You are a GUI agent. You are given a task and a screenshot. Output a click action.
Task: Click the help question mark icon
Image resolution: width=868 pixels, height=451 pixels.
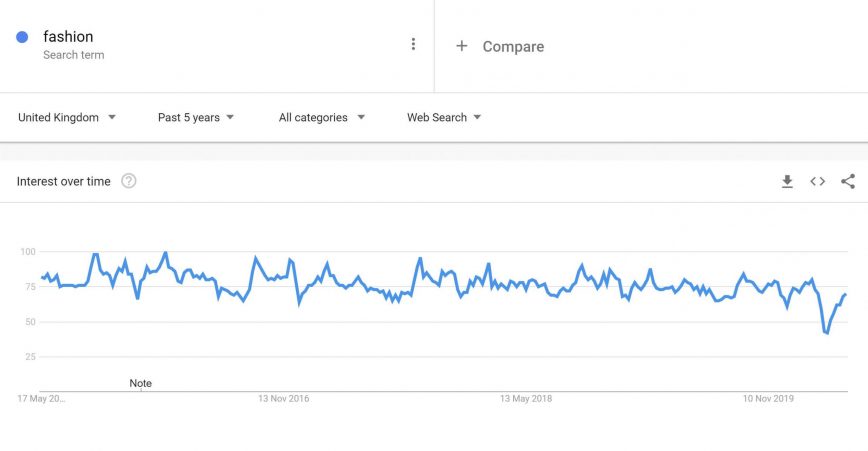tap(129, 181)
